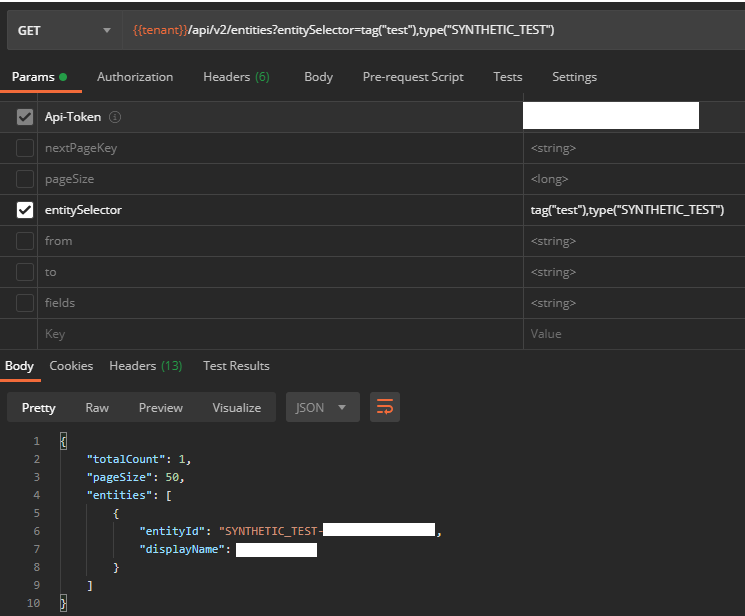
Task: Open the Headers (6) request tab
Action: click(x=236, y=77)
